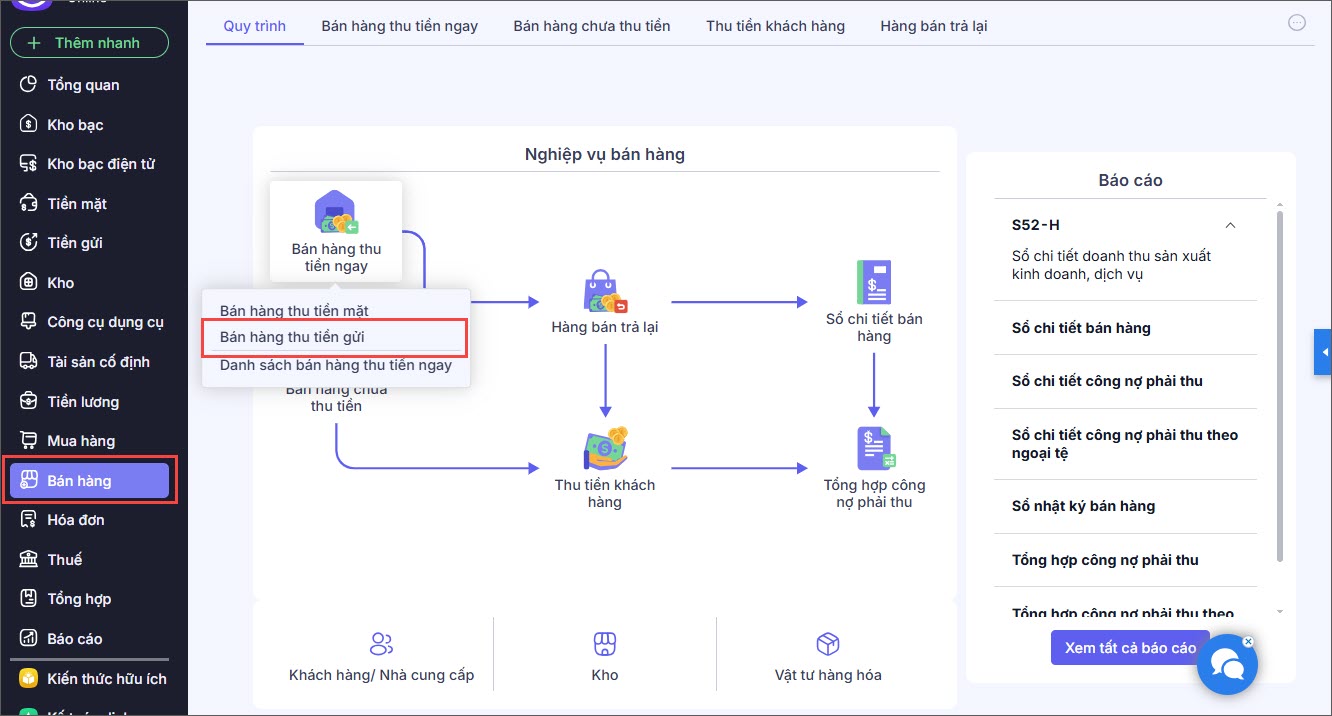Switch to the Thu tiền khách hàng tab
This screenshot has height=716, width=1332.
point(775,26)
